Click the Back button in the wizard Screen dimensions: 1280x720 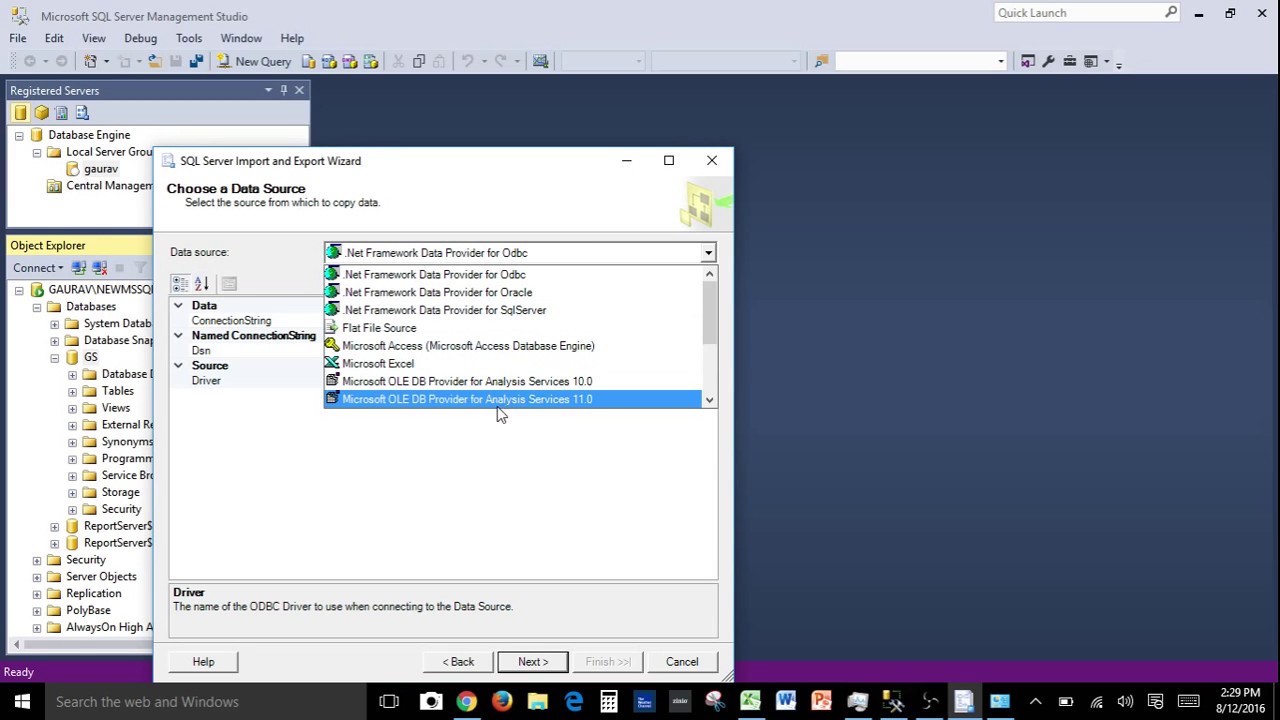tap(459, 662)
